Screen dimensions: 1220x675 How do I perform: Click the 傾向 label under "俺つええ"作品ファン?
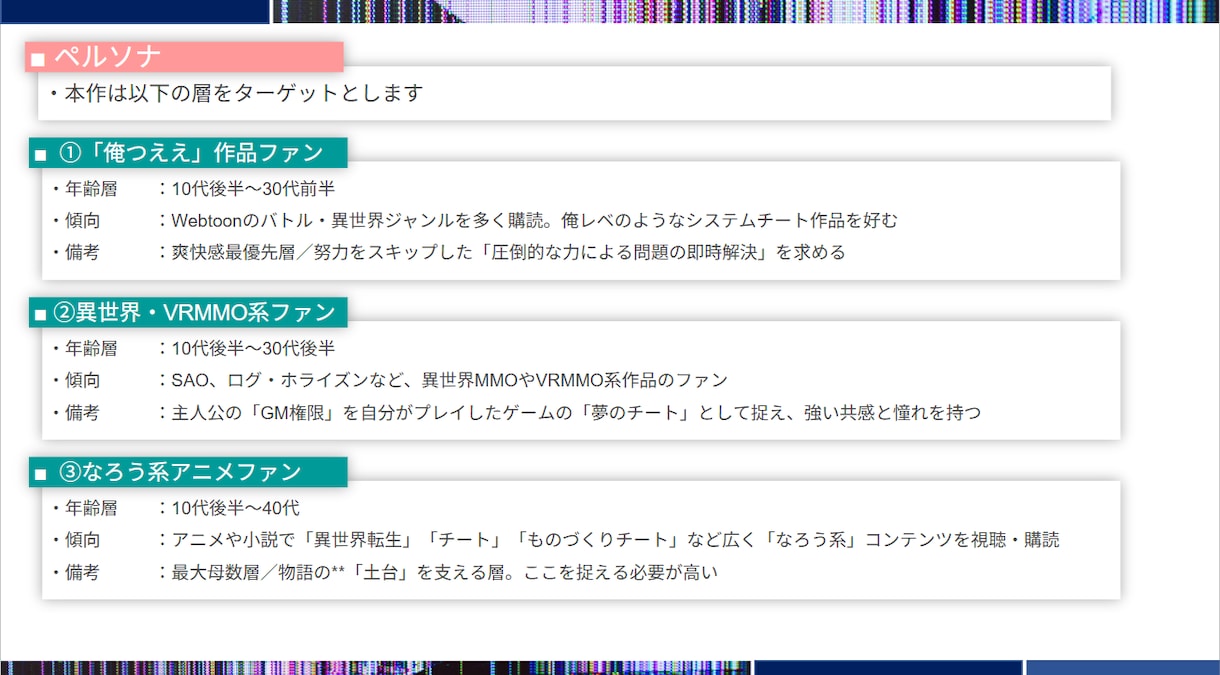tap(82, 220)
